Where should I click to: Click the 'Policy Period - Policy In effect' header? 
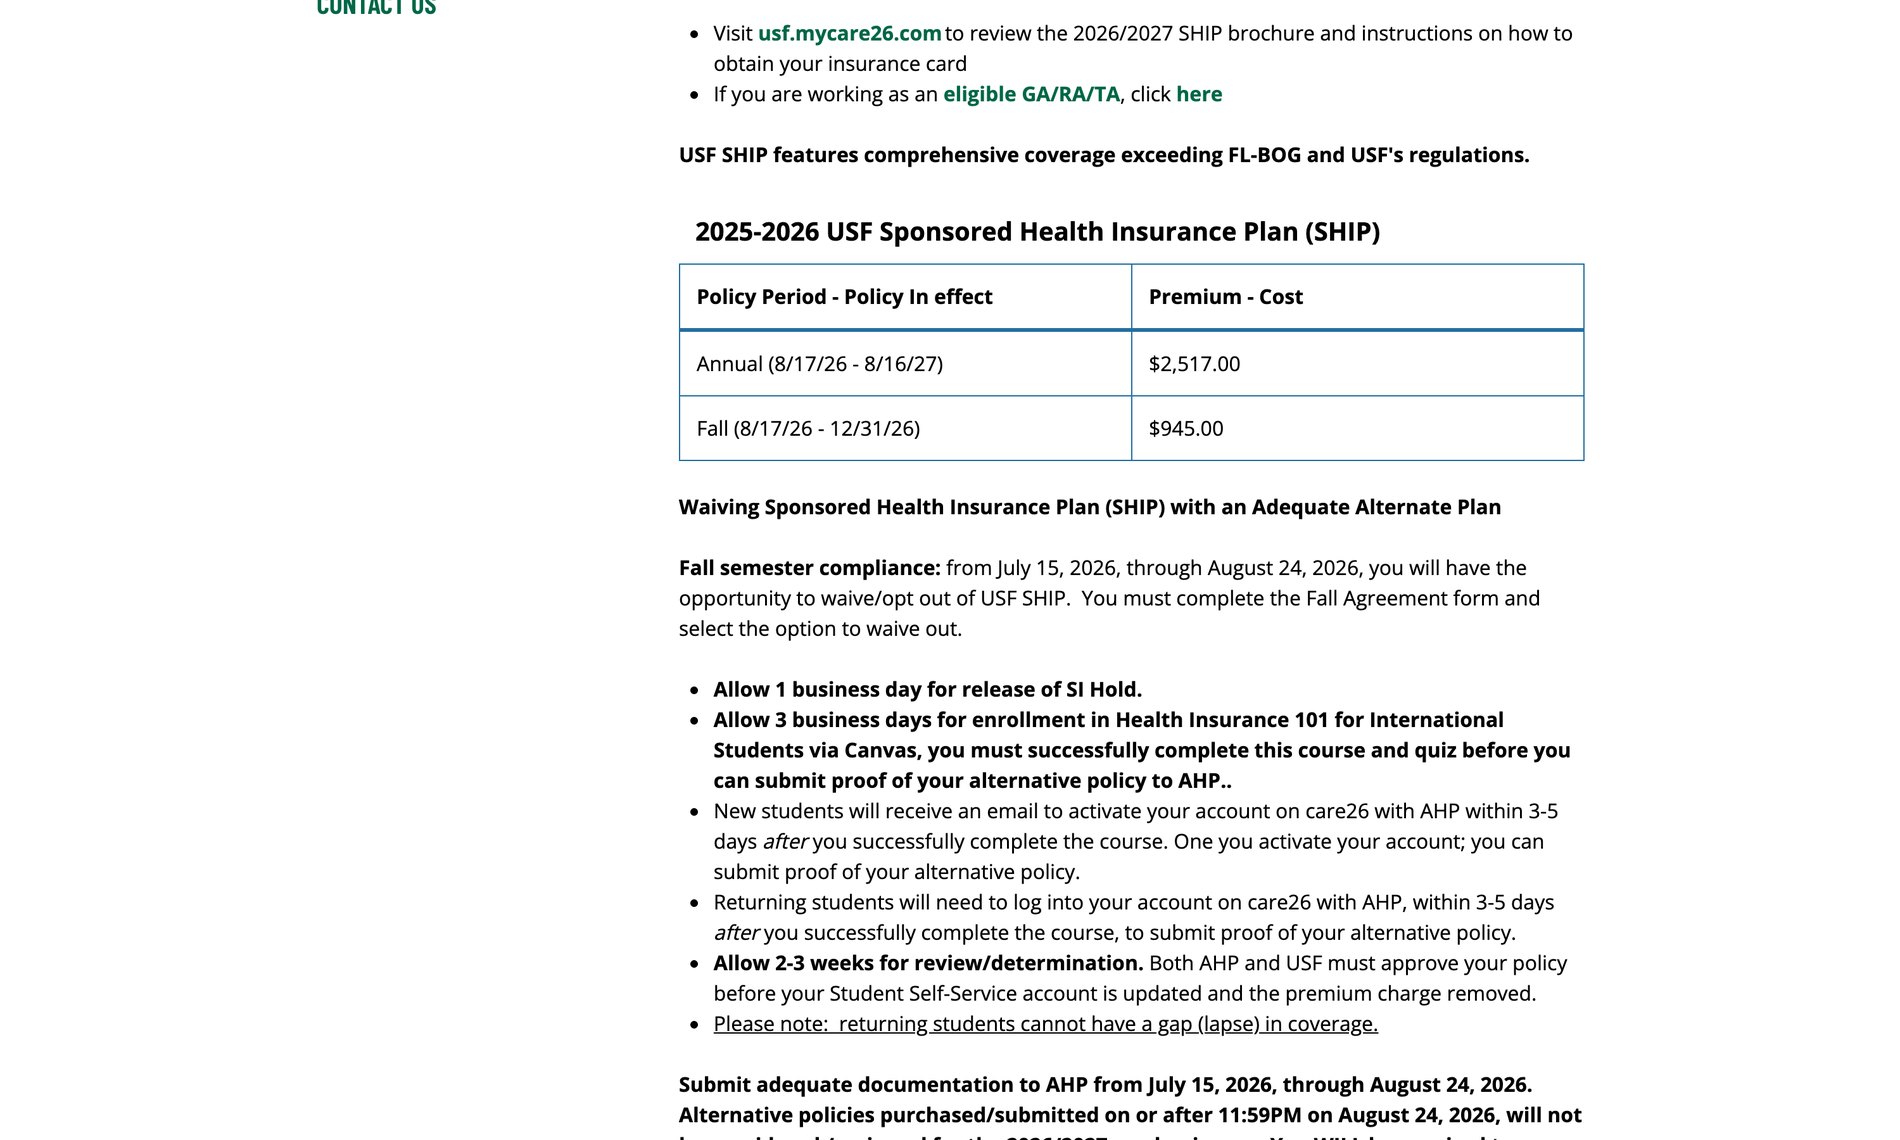905,297
